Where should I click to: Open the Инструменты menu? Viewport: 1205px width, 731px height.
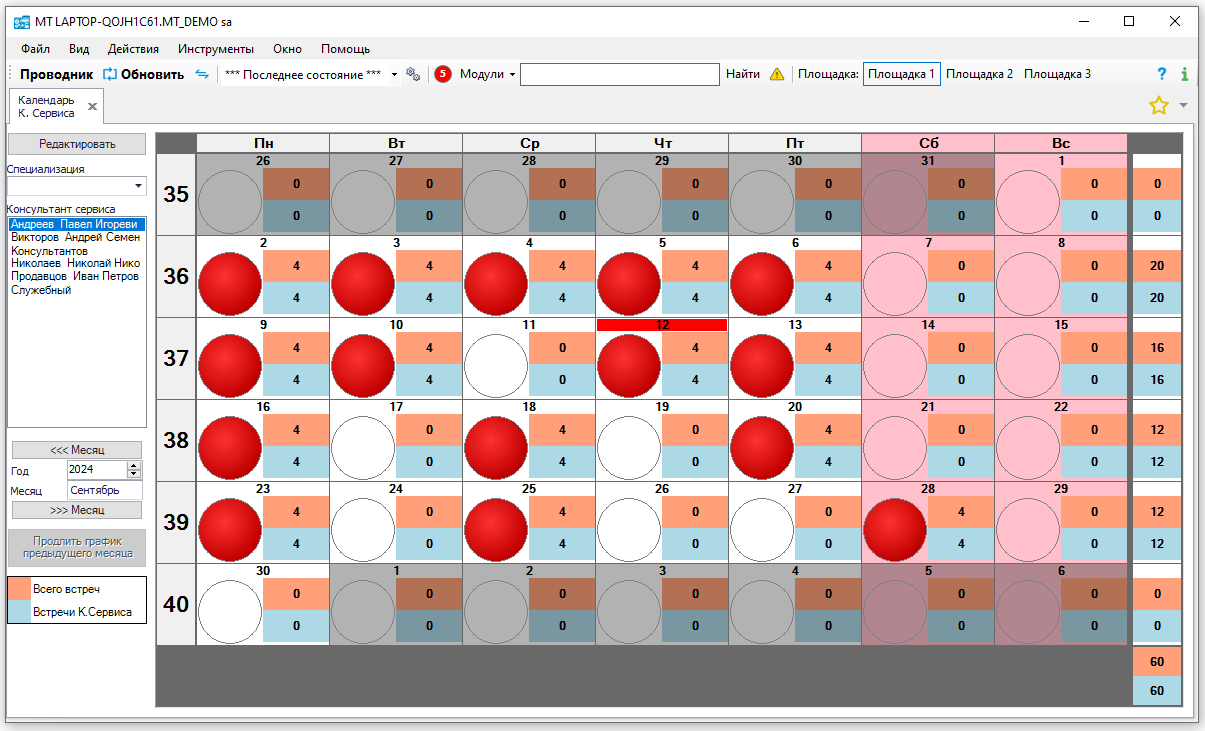(x=216, y=48)
